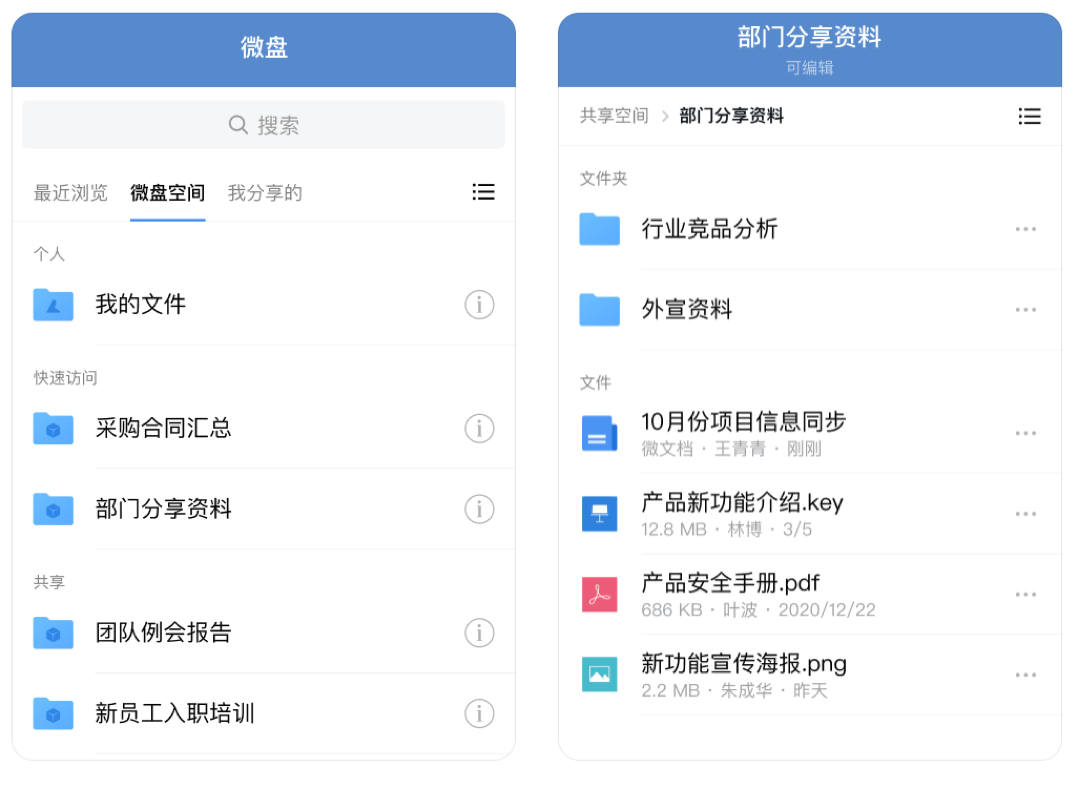Open more options for 外宣资料 folder

coord(1025,310)
